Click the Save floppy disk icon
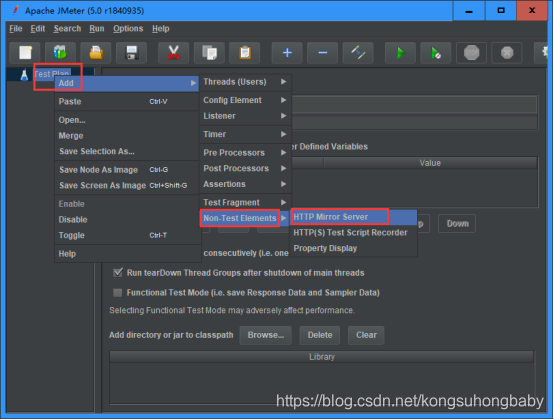 coord(131,53)
